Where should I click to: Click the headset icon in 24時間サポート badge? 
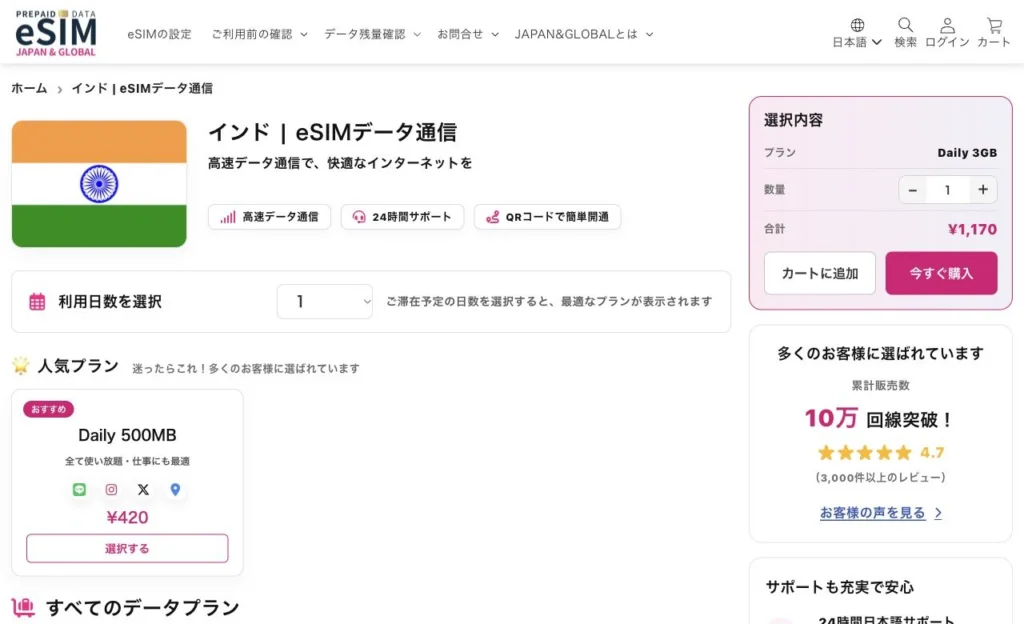[x=359, y=217]
